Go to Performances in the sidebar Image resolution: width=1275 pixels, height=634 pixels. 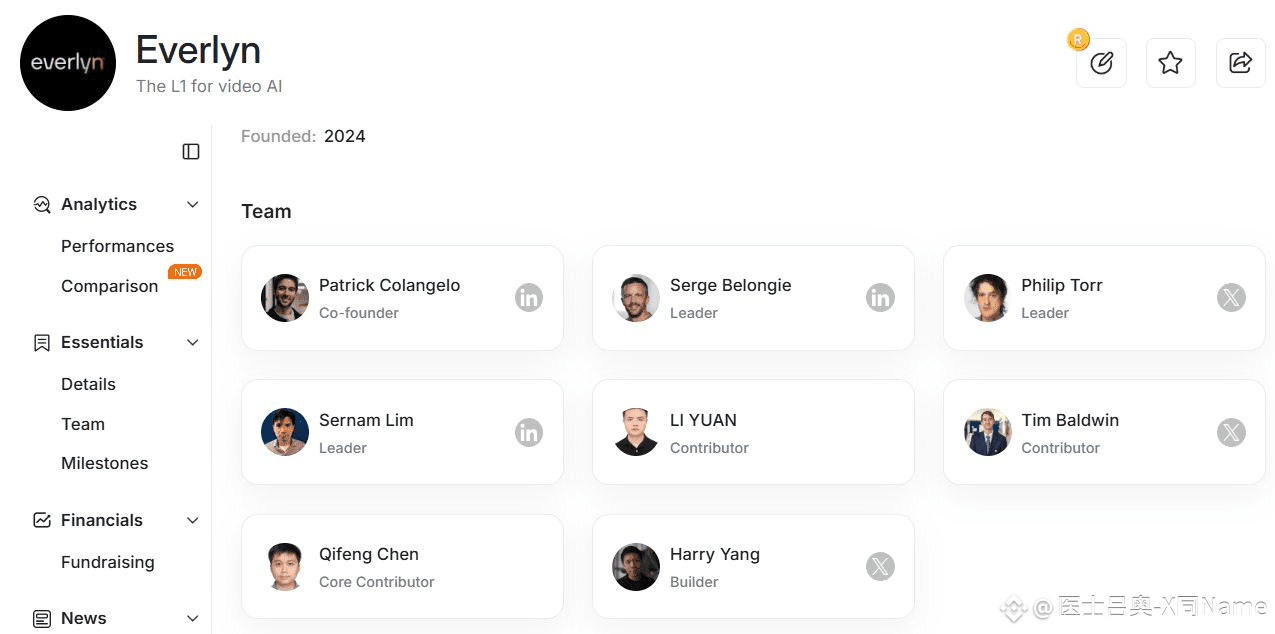(x=117, y=246)
